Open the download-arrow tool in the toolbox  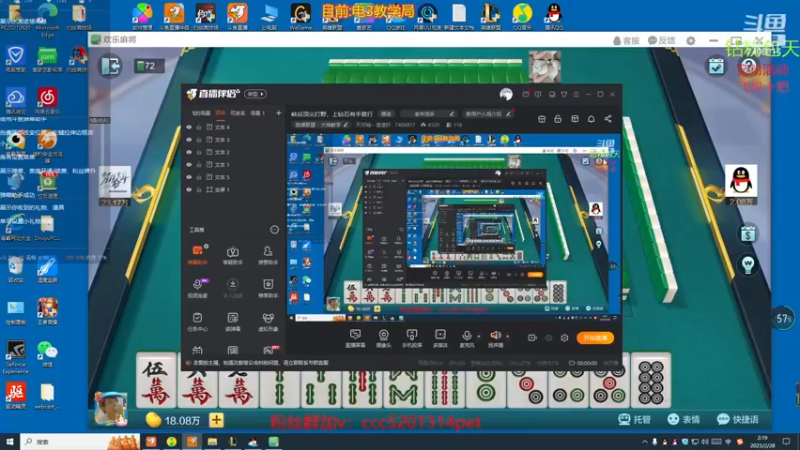233,288
